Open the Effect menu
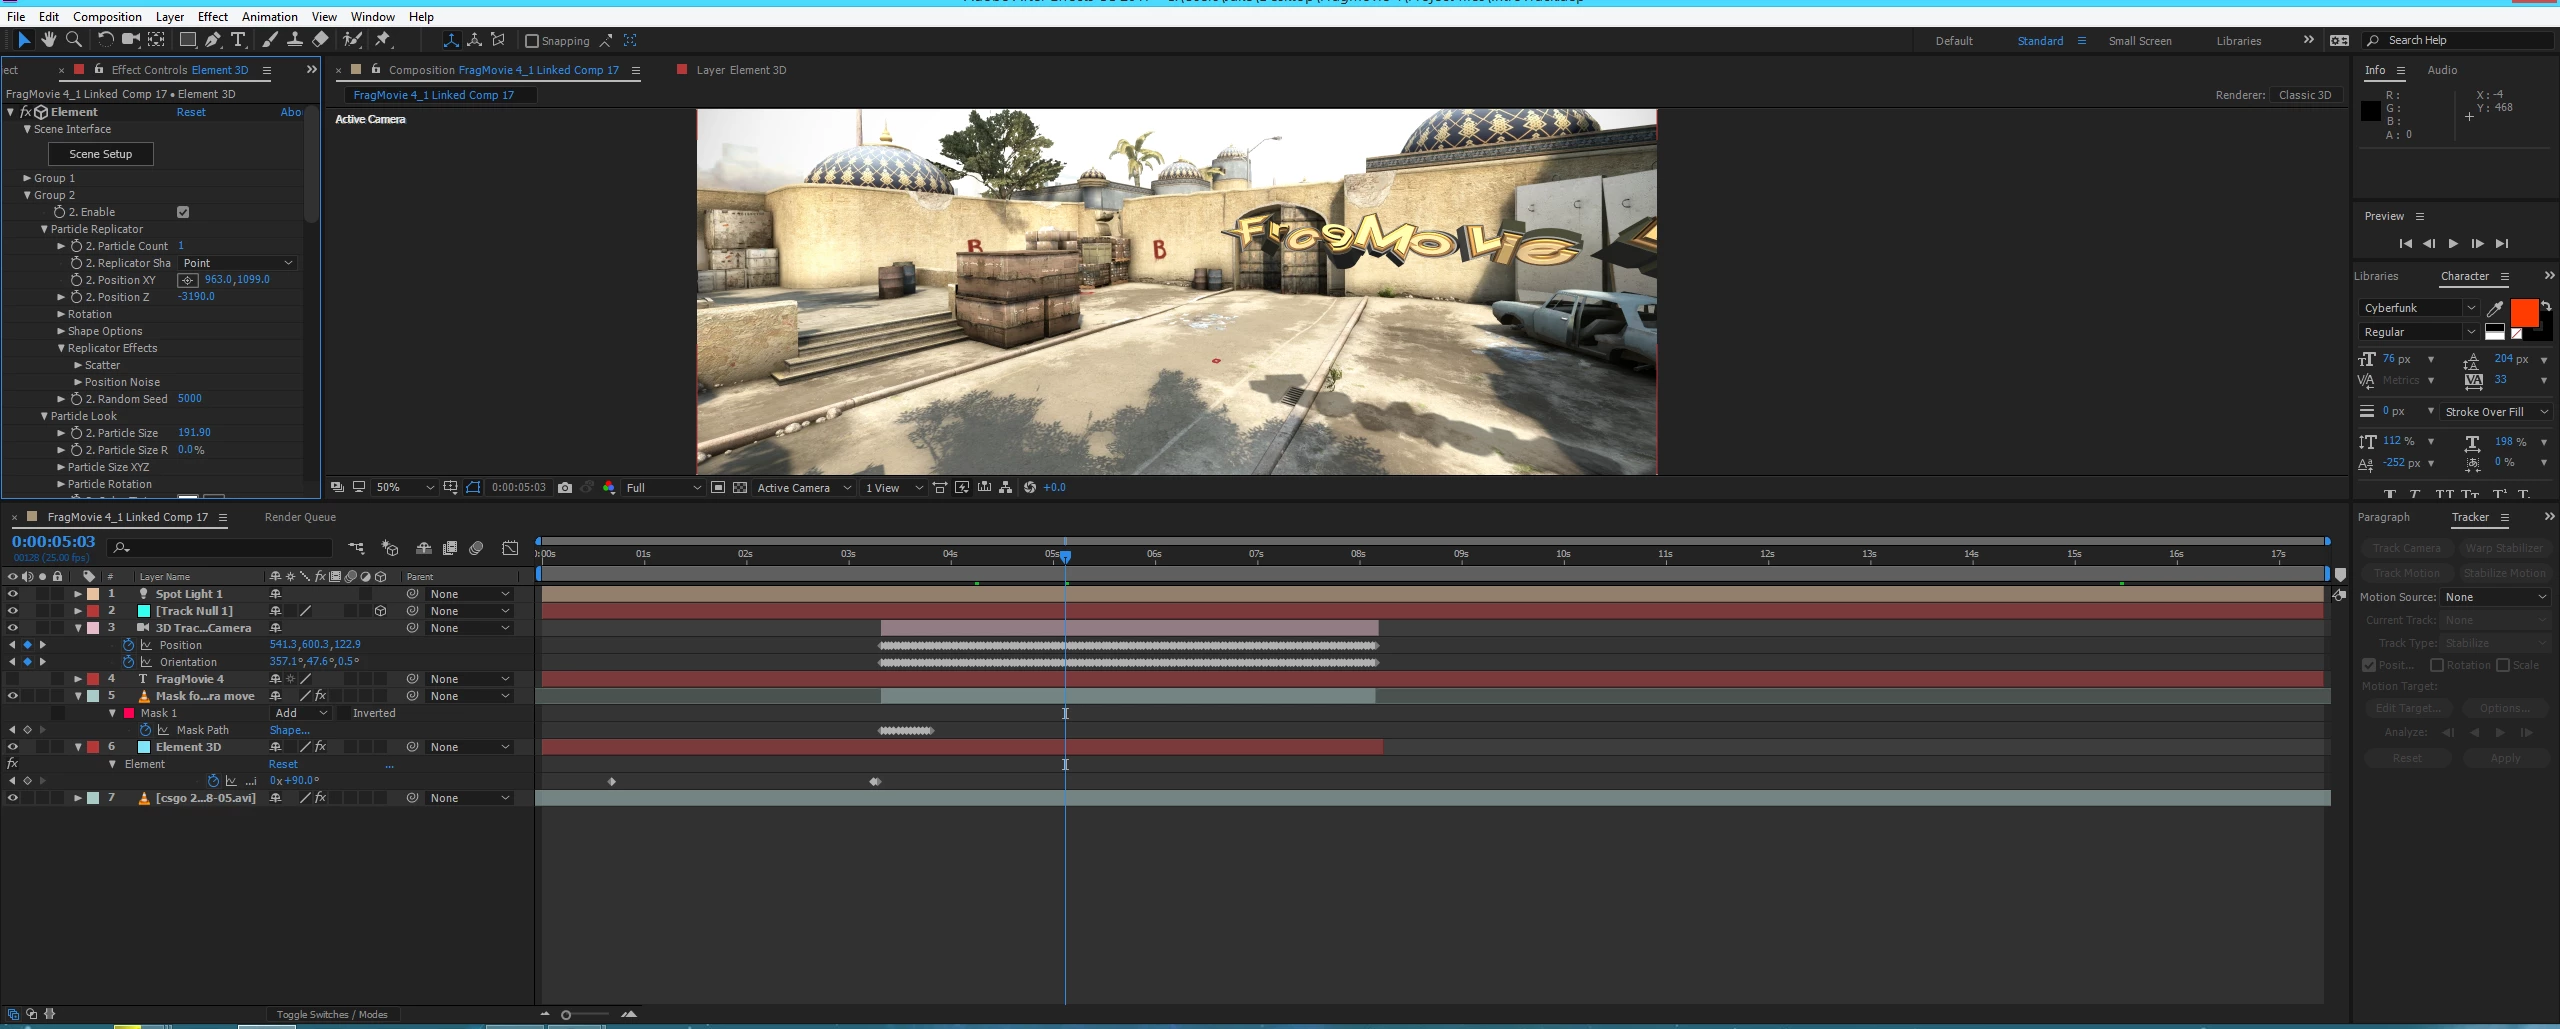This screenshot has width=2560, height=1029. pos(213,17)
